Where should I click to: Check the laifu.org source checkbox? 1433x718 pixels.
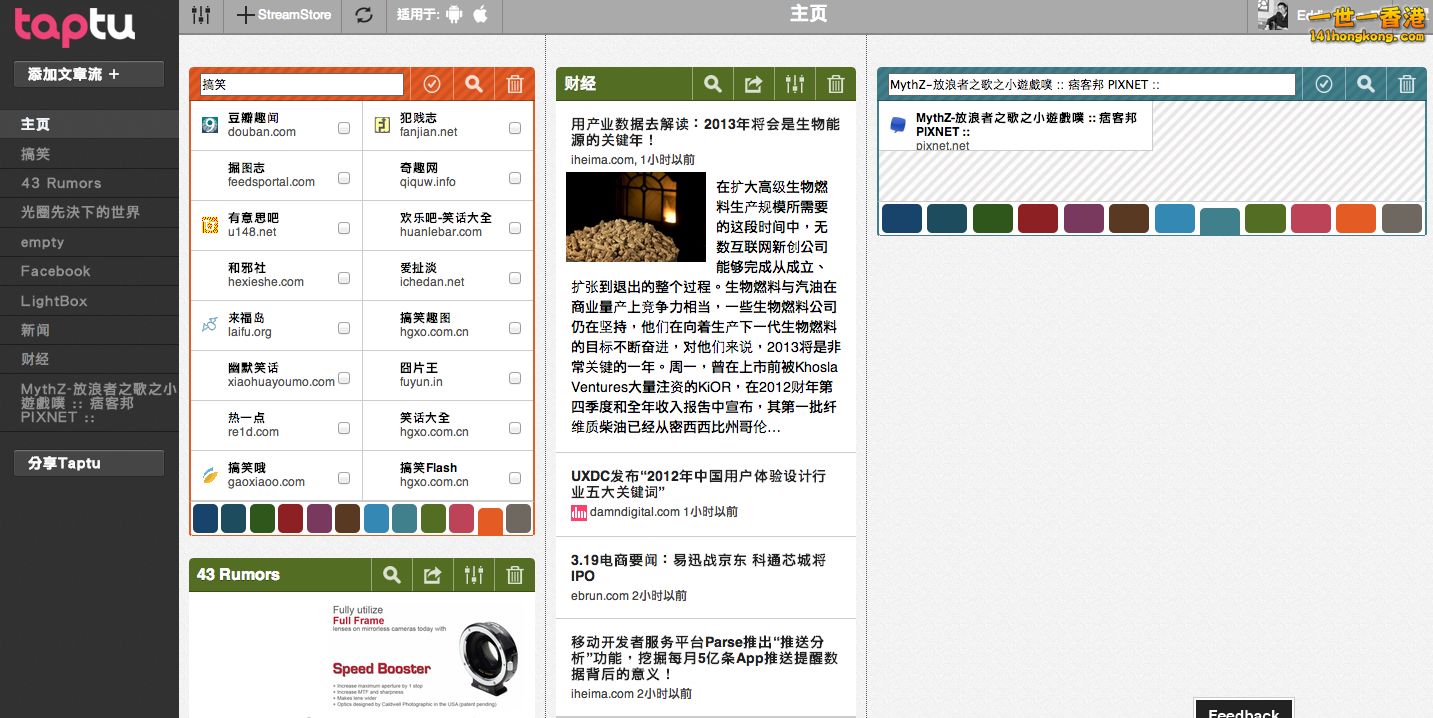click(x=344, y=328)
